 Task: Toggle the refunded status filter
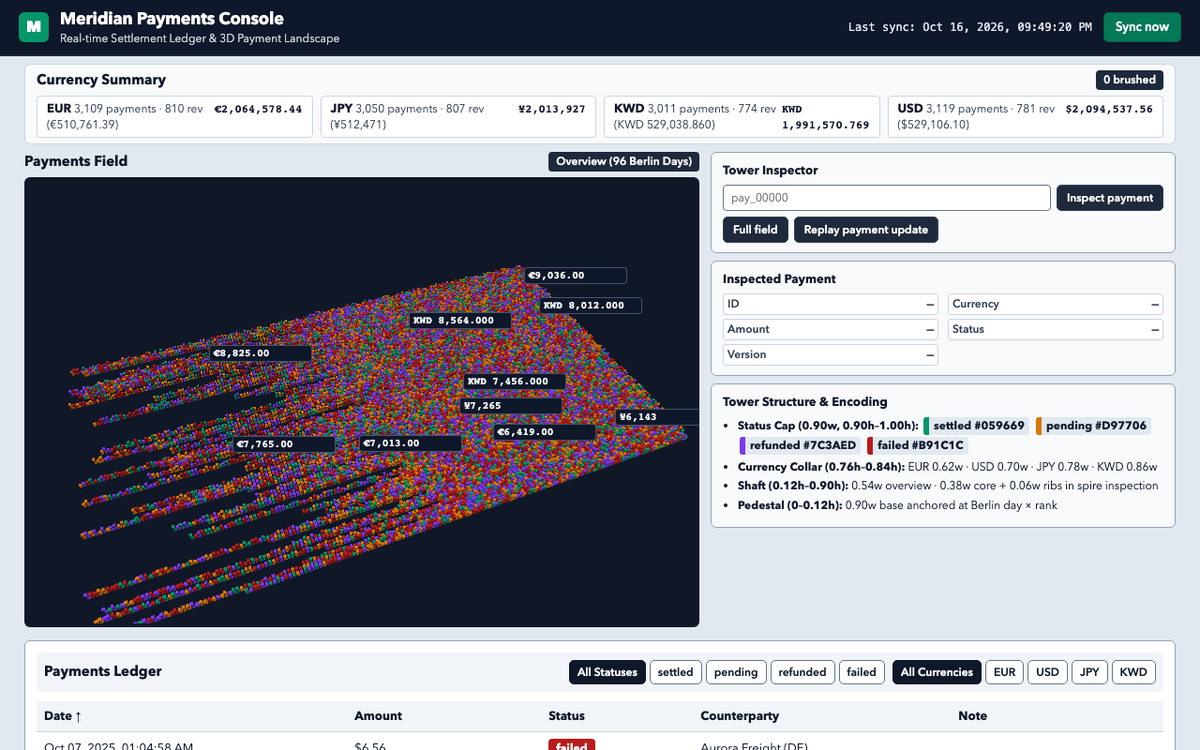[x=802, y=672]
